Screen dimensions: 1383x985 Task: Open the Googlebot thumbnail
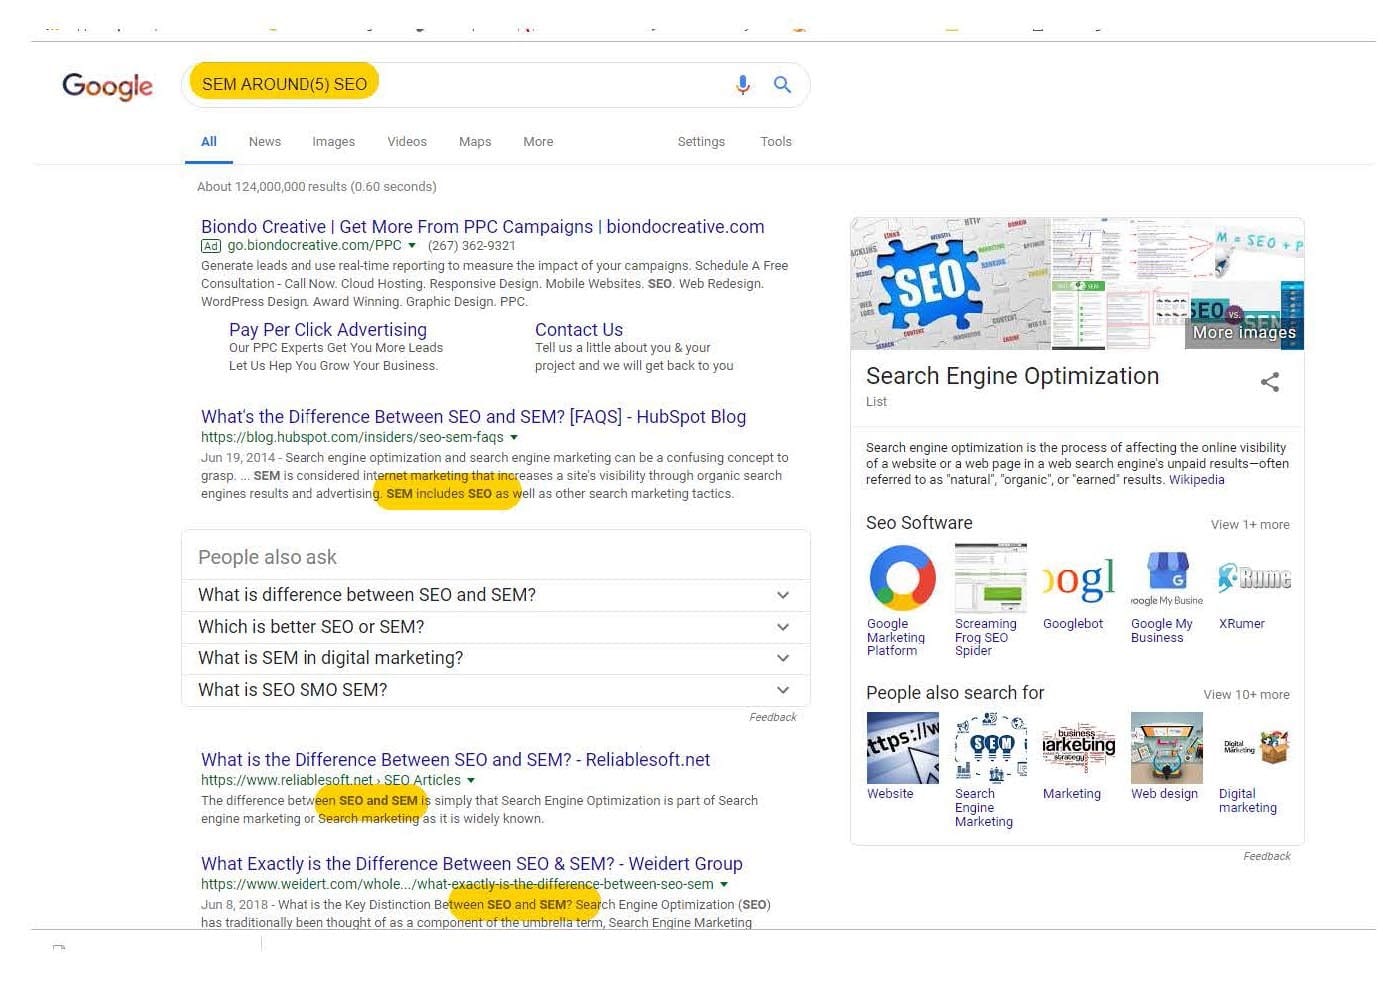click(1079, 577)
